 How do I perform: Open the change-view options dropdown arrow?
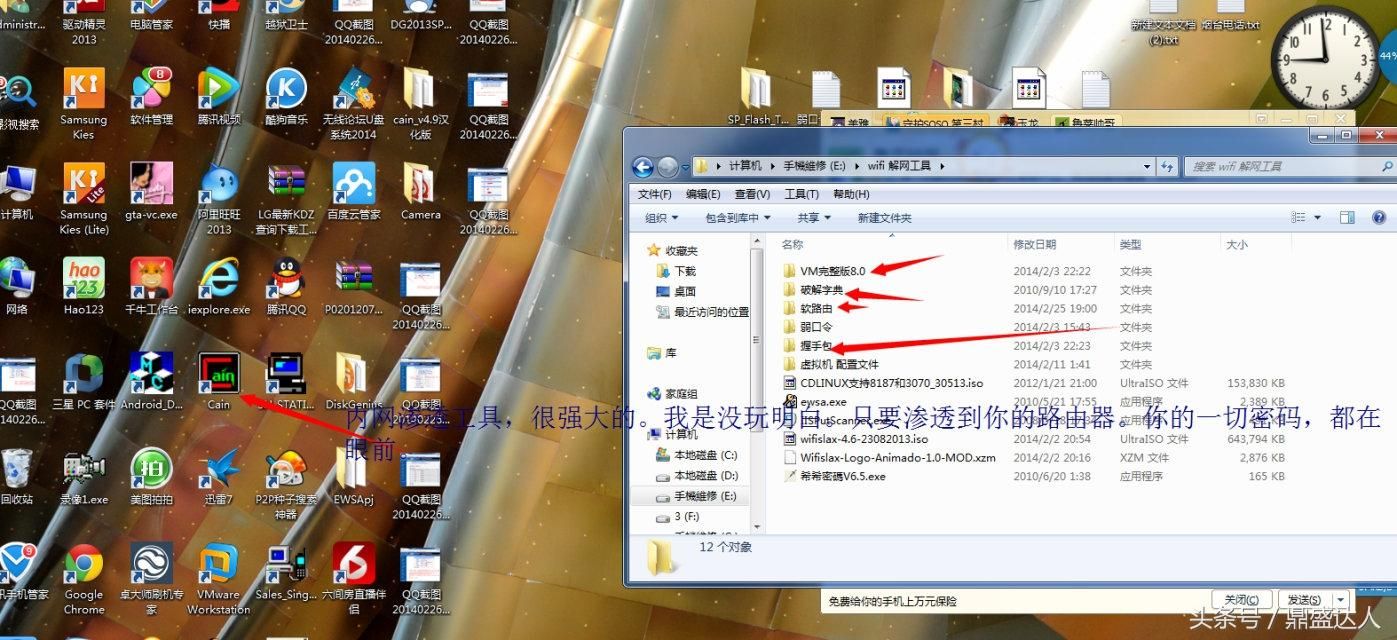(x=1317, y=217)
